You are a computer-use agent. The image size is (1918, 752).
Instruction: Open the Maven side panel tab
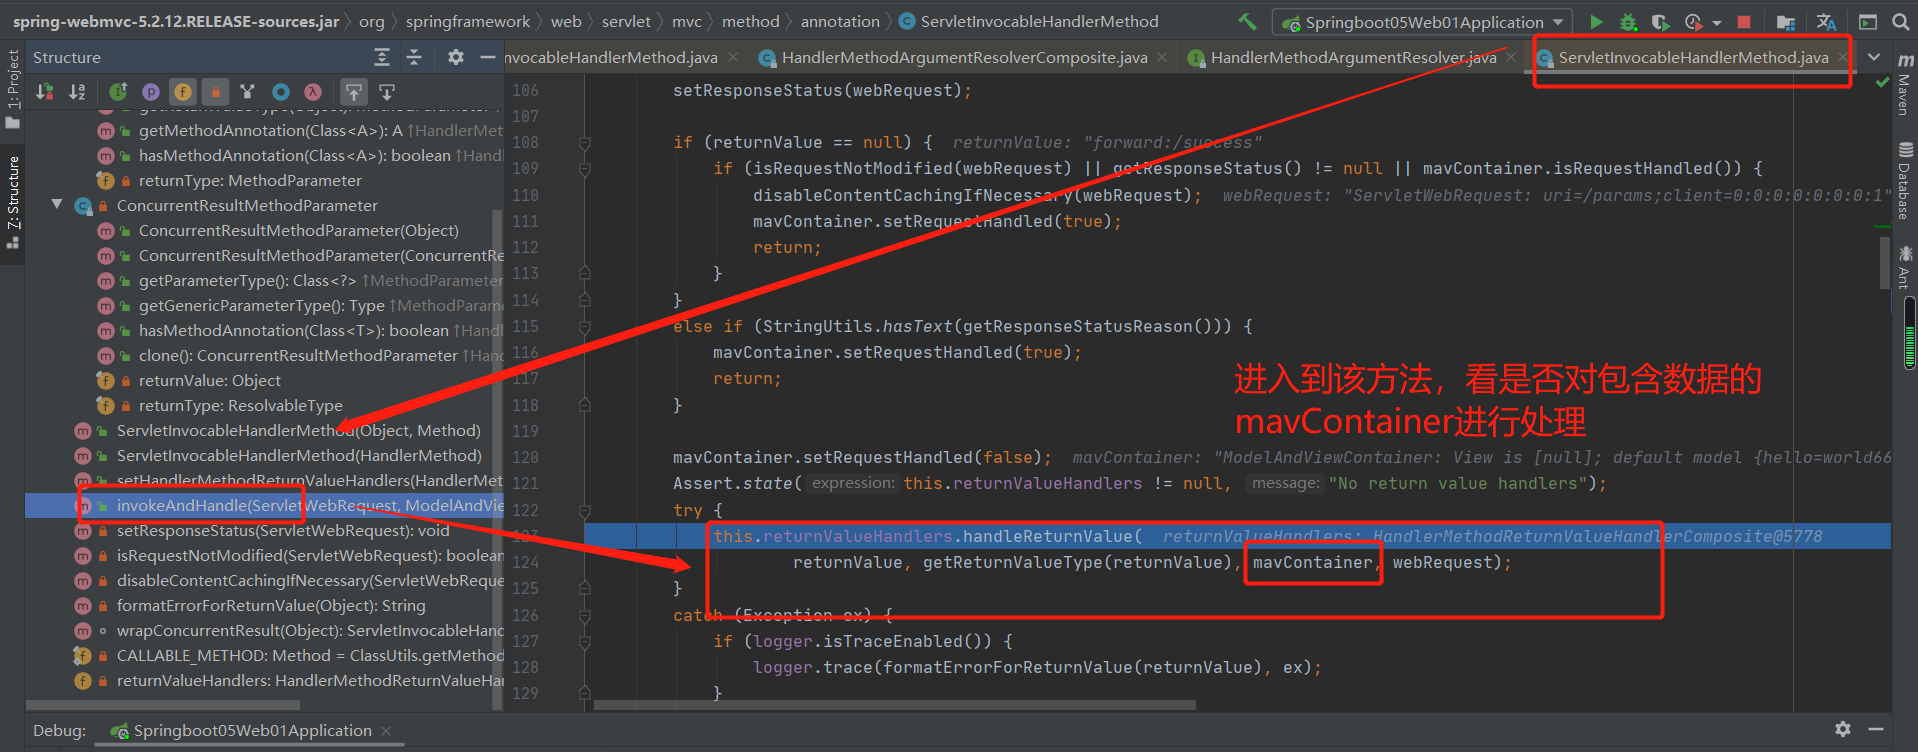pyautogui.click(x=1905, y=86)
